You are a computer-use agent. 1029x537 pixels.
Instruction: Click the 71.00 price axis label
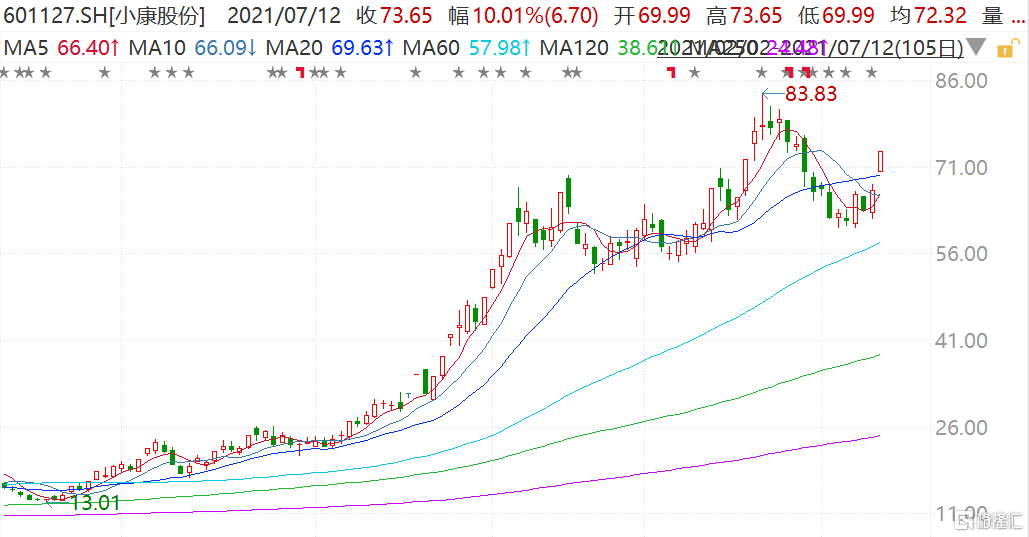pyautogui.click(x=961, y=168)
